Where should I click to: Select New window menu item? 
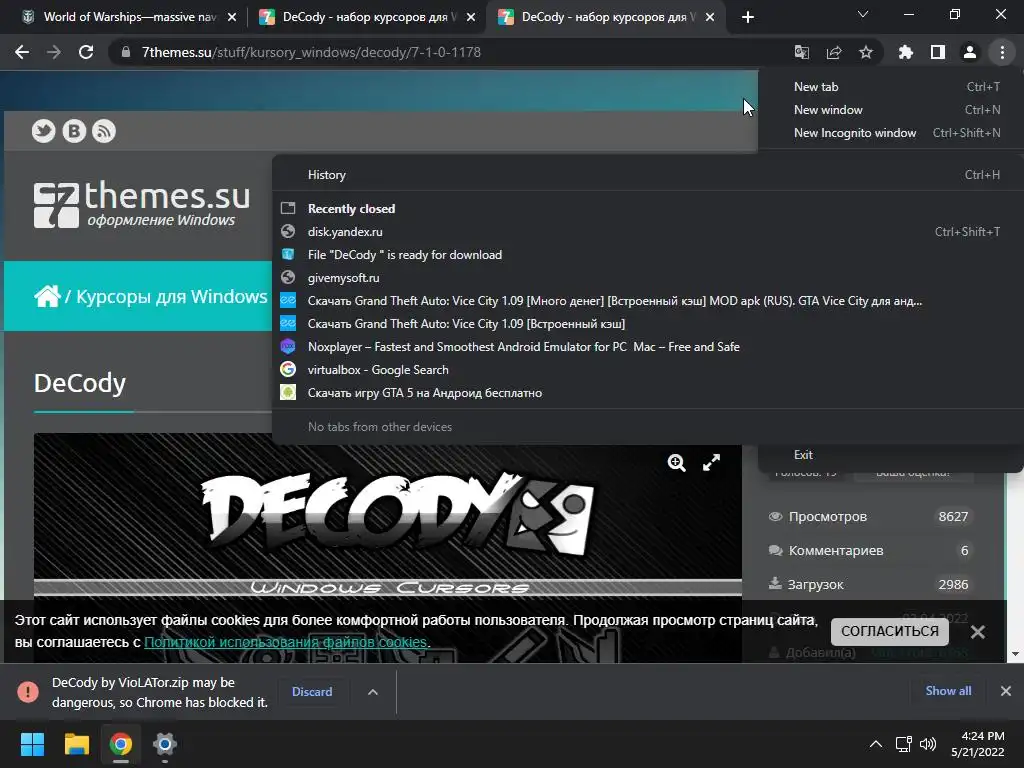[891, 110]
